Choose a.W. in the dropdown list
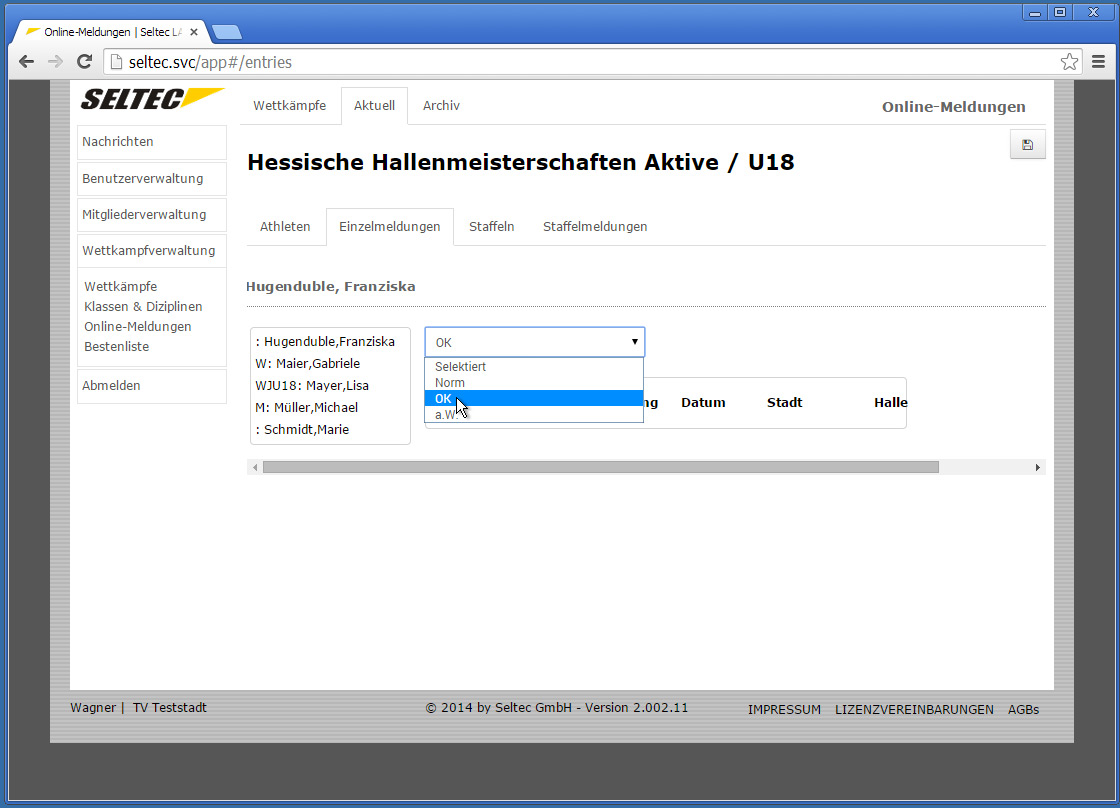The height and width of the screenshot is (808, 1120). click(534, 414)
